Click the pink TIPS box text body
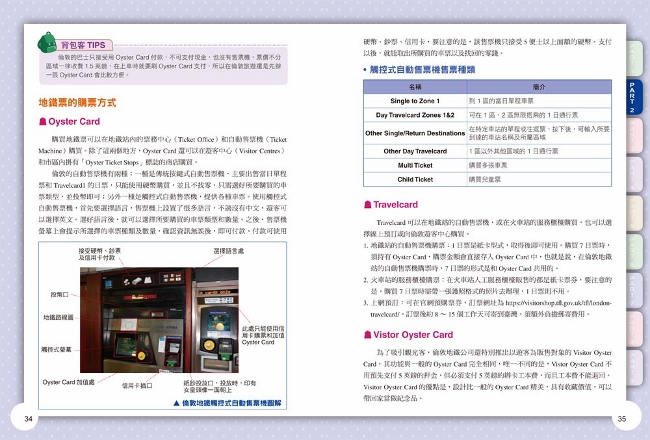This screenshot has height=440, width=650. pyautogui.click(x=163, y=66)
